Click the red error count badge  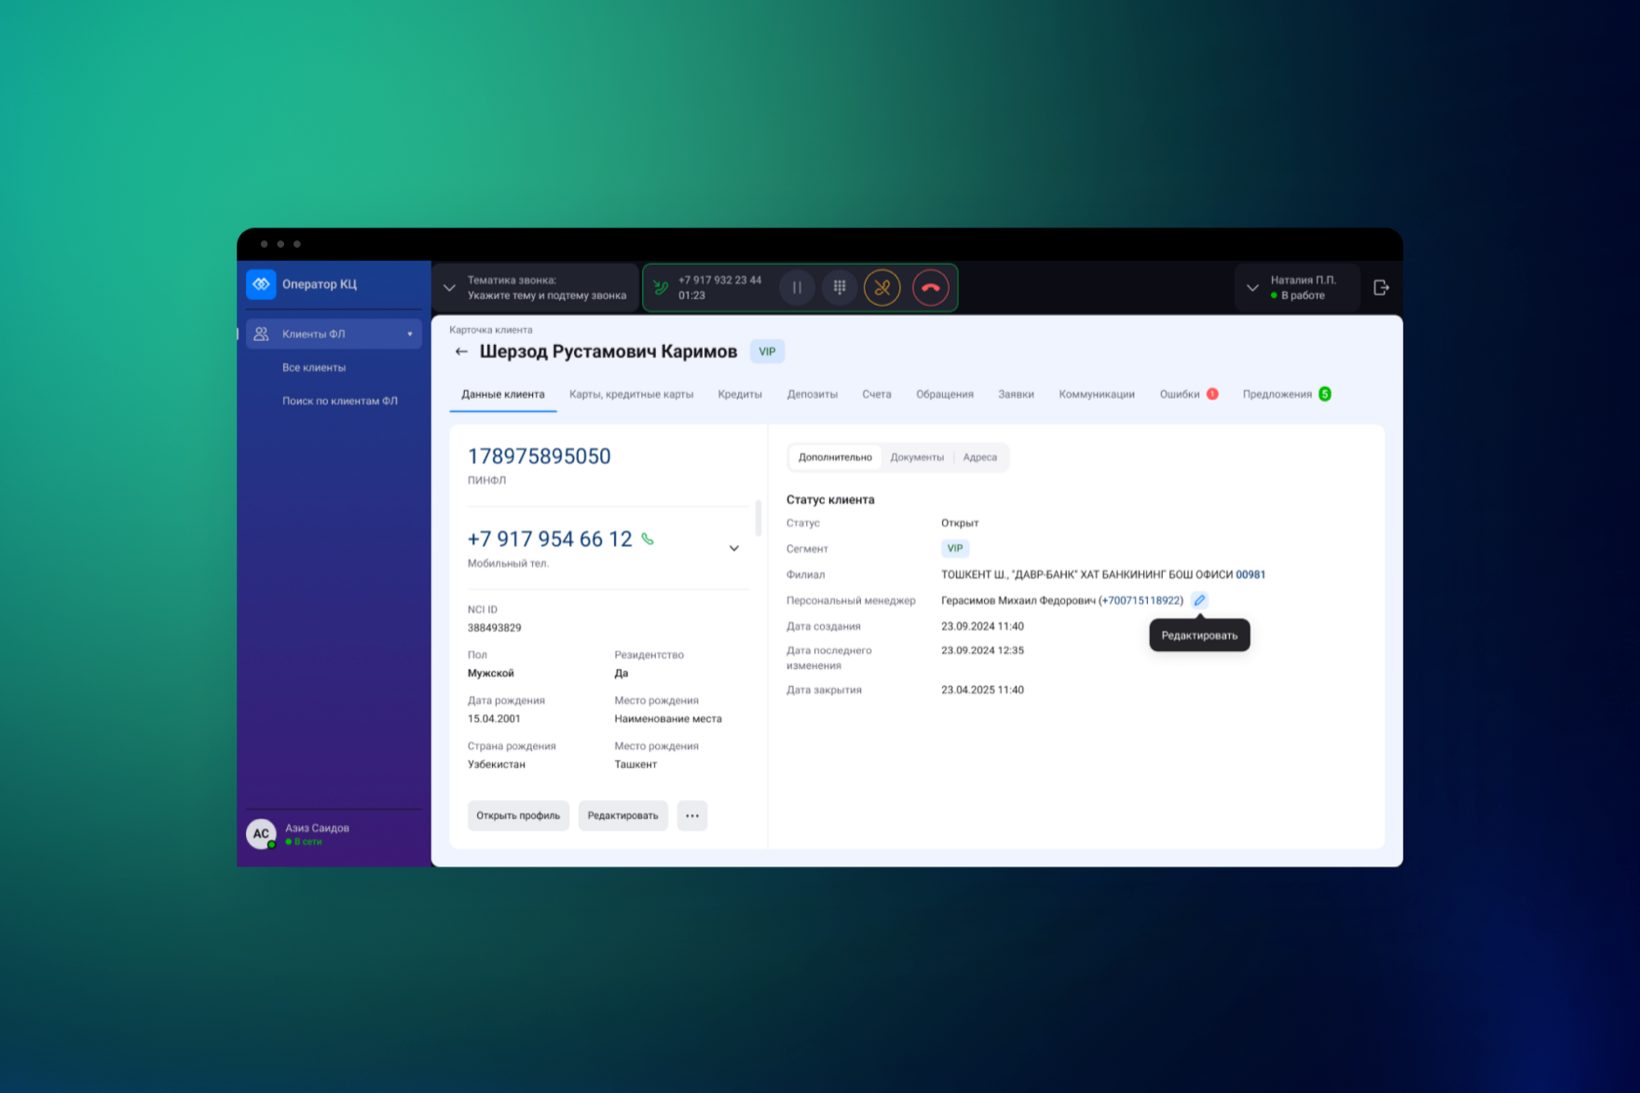(1212, 394)
